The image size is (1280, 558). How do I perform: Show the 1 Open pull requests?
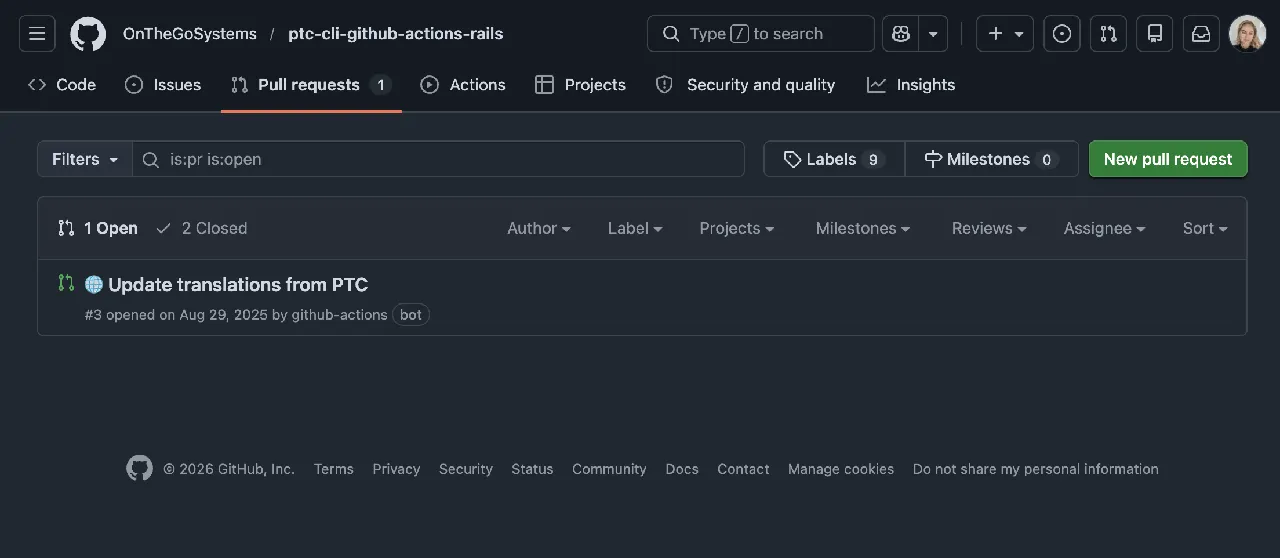coord(98,228)
